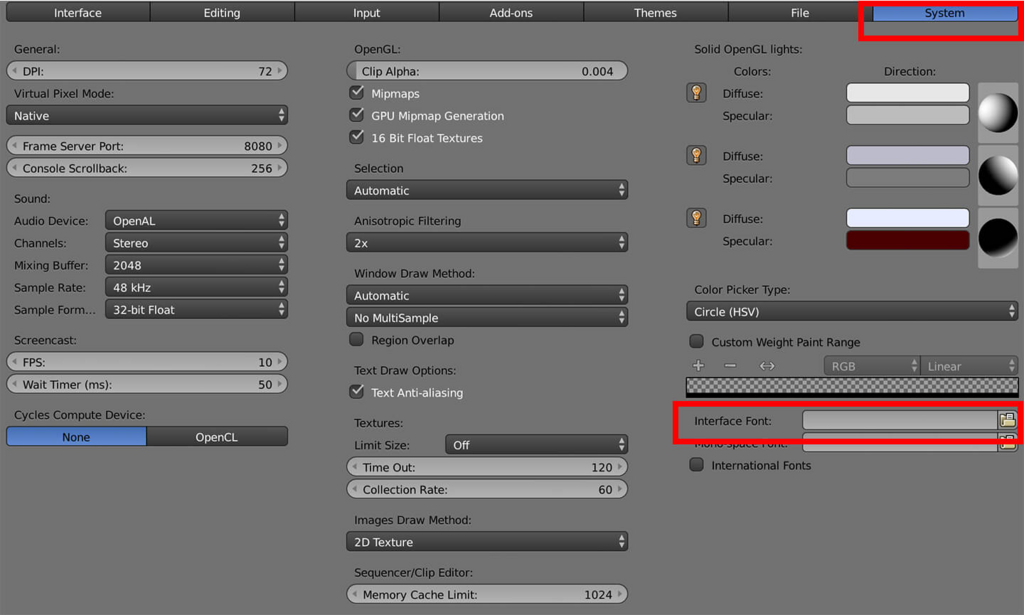Viewport: 1024px width, 615px height.
Task: Enable International Fonts checkbox
Action: pyautogui.click(x=697, y=464)
